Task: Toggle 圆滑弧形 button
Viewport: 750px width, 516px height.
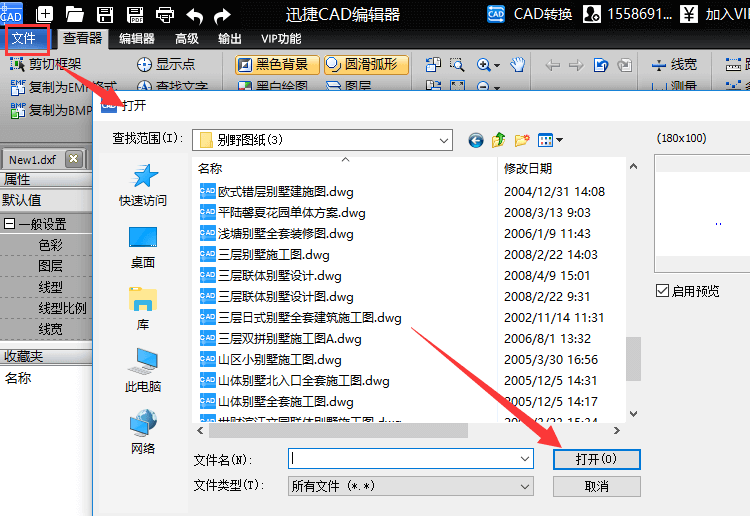Action: tap(366, 65)
